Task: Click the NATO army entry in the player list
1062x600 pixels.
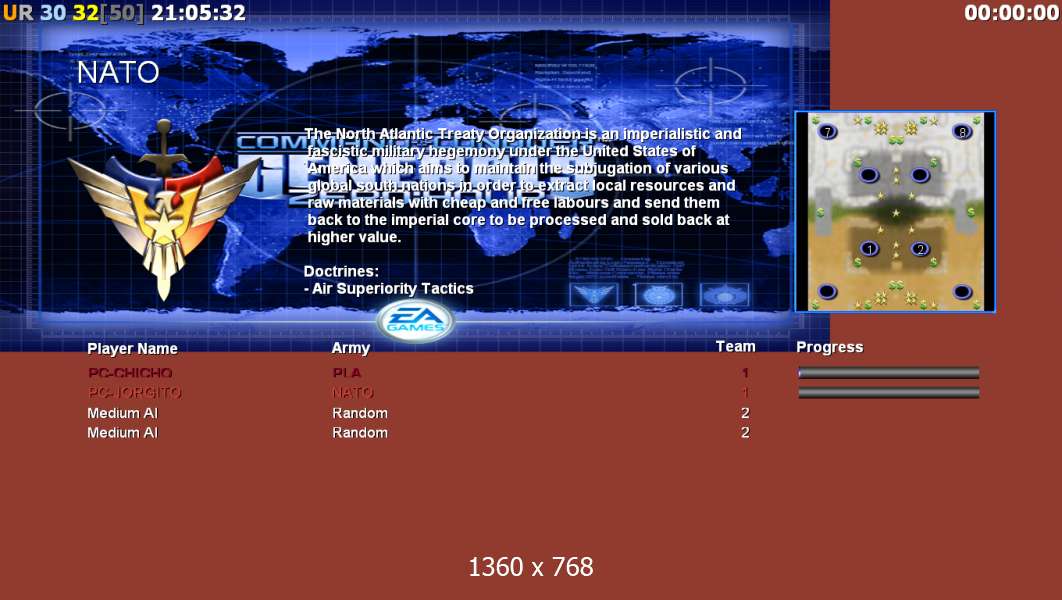Action: [x=353, y=392]
